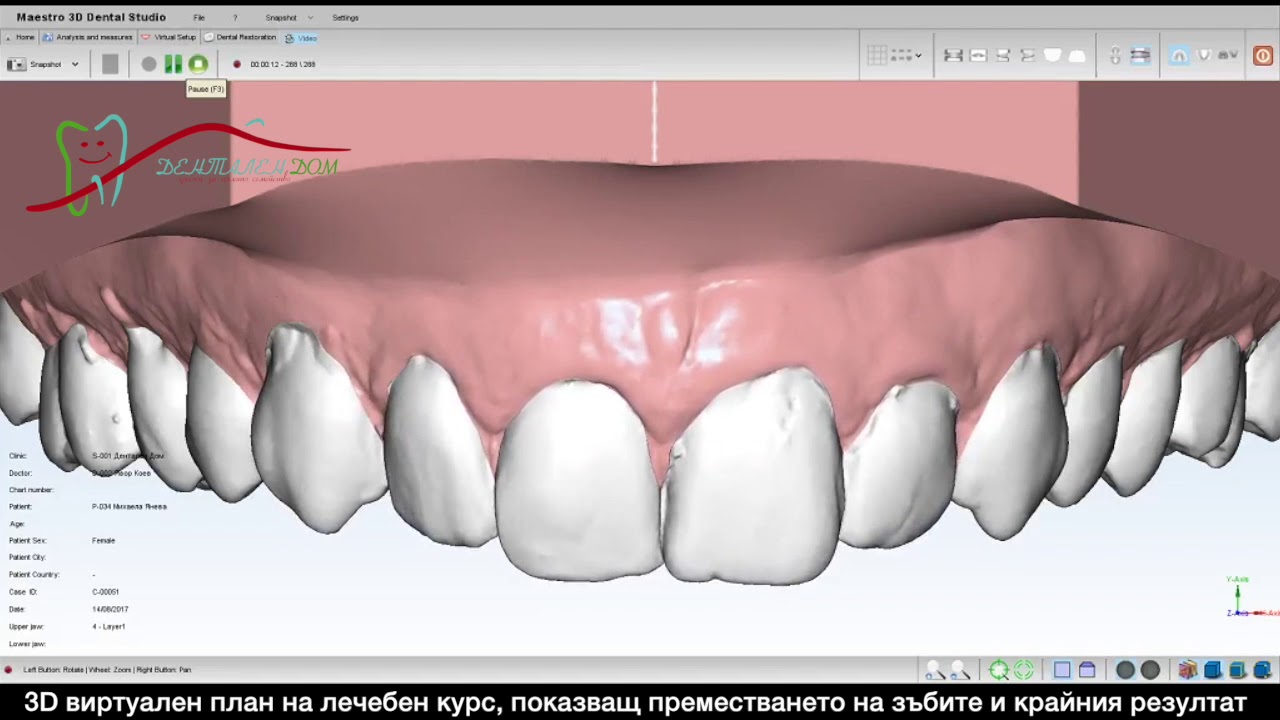Switch to the Virtual Setup tab
Viewport: 1280px width, 720px height.
pos(168,38)
